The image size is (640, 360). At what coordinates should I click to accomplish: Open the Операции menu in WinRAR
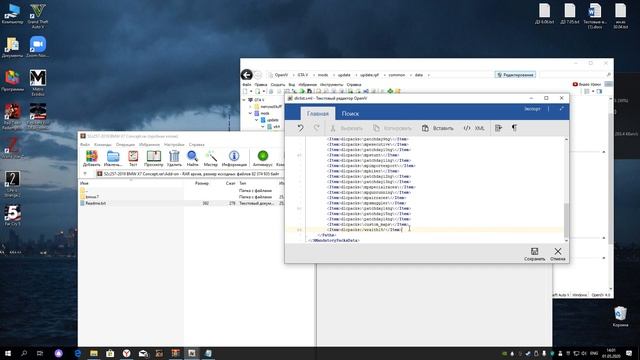pyautogui.click(x=125, y=144)
